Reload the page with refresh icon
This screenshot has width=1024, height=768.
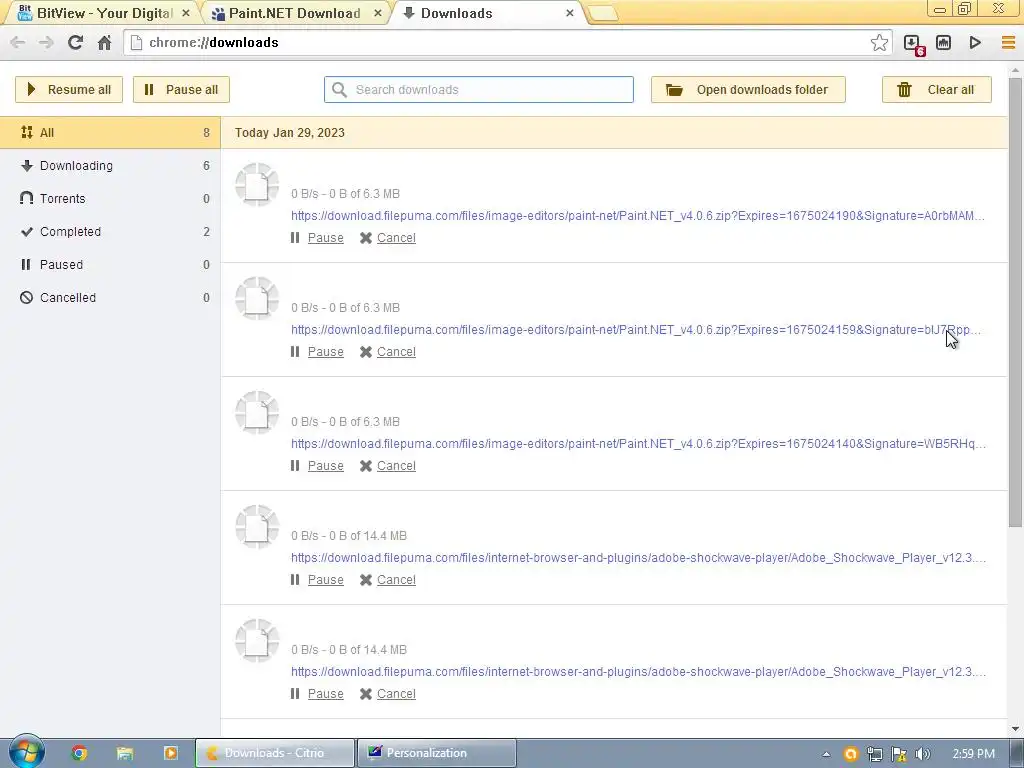click(x=75, y=42)
